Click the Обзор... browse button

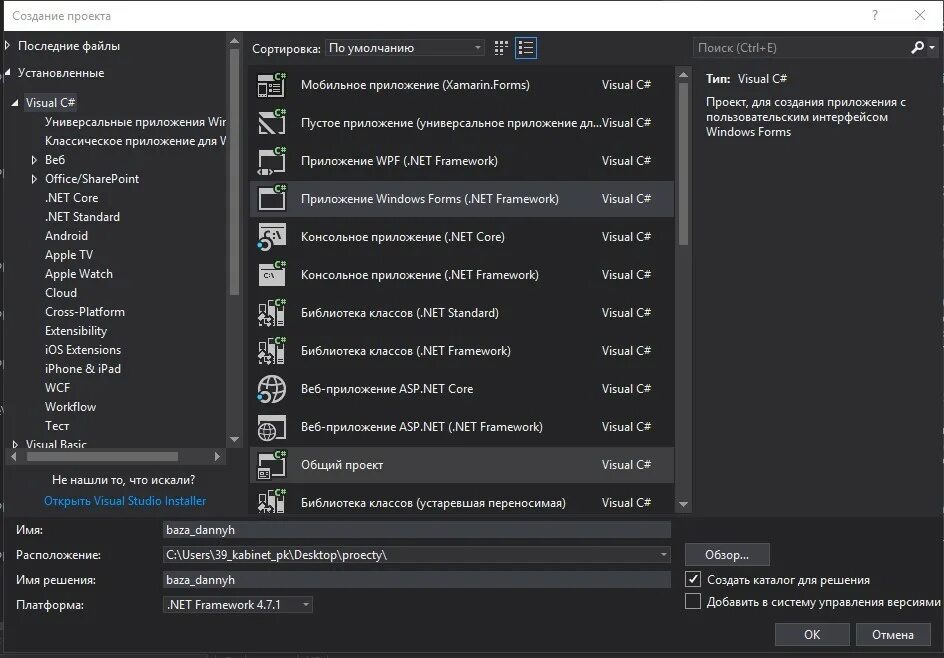coord(727,554)
